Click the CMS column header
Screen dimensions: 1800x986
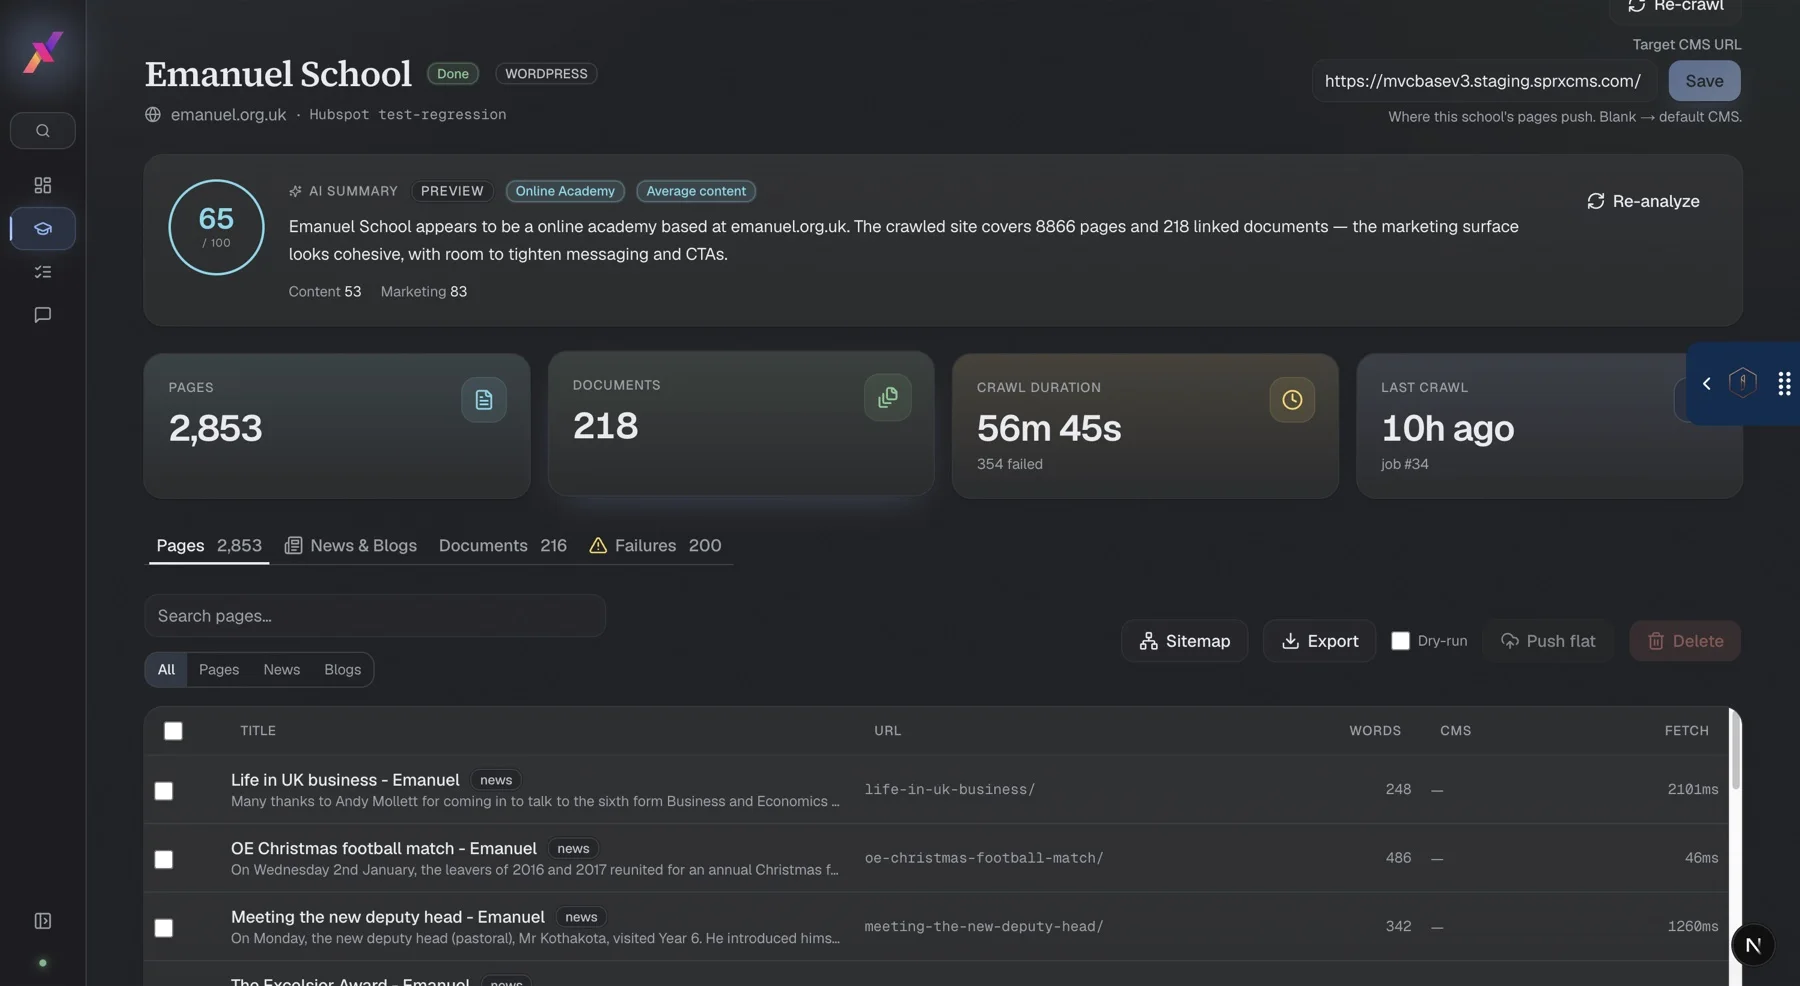1455,731
